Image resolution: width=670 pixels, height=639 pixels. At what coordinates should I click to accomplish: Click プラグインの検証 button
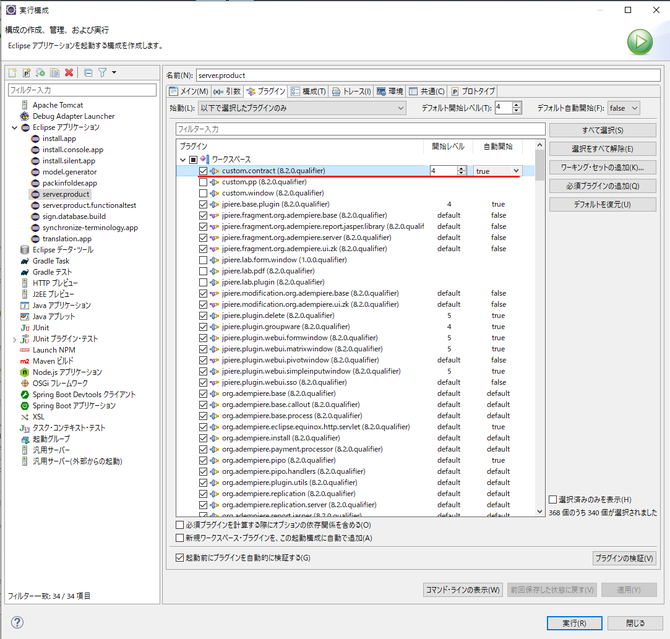(624, 558)
